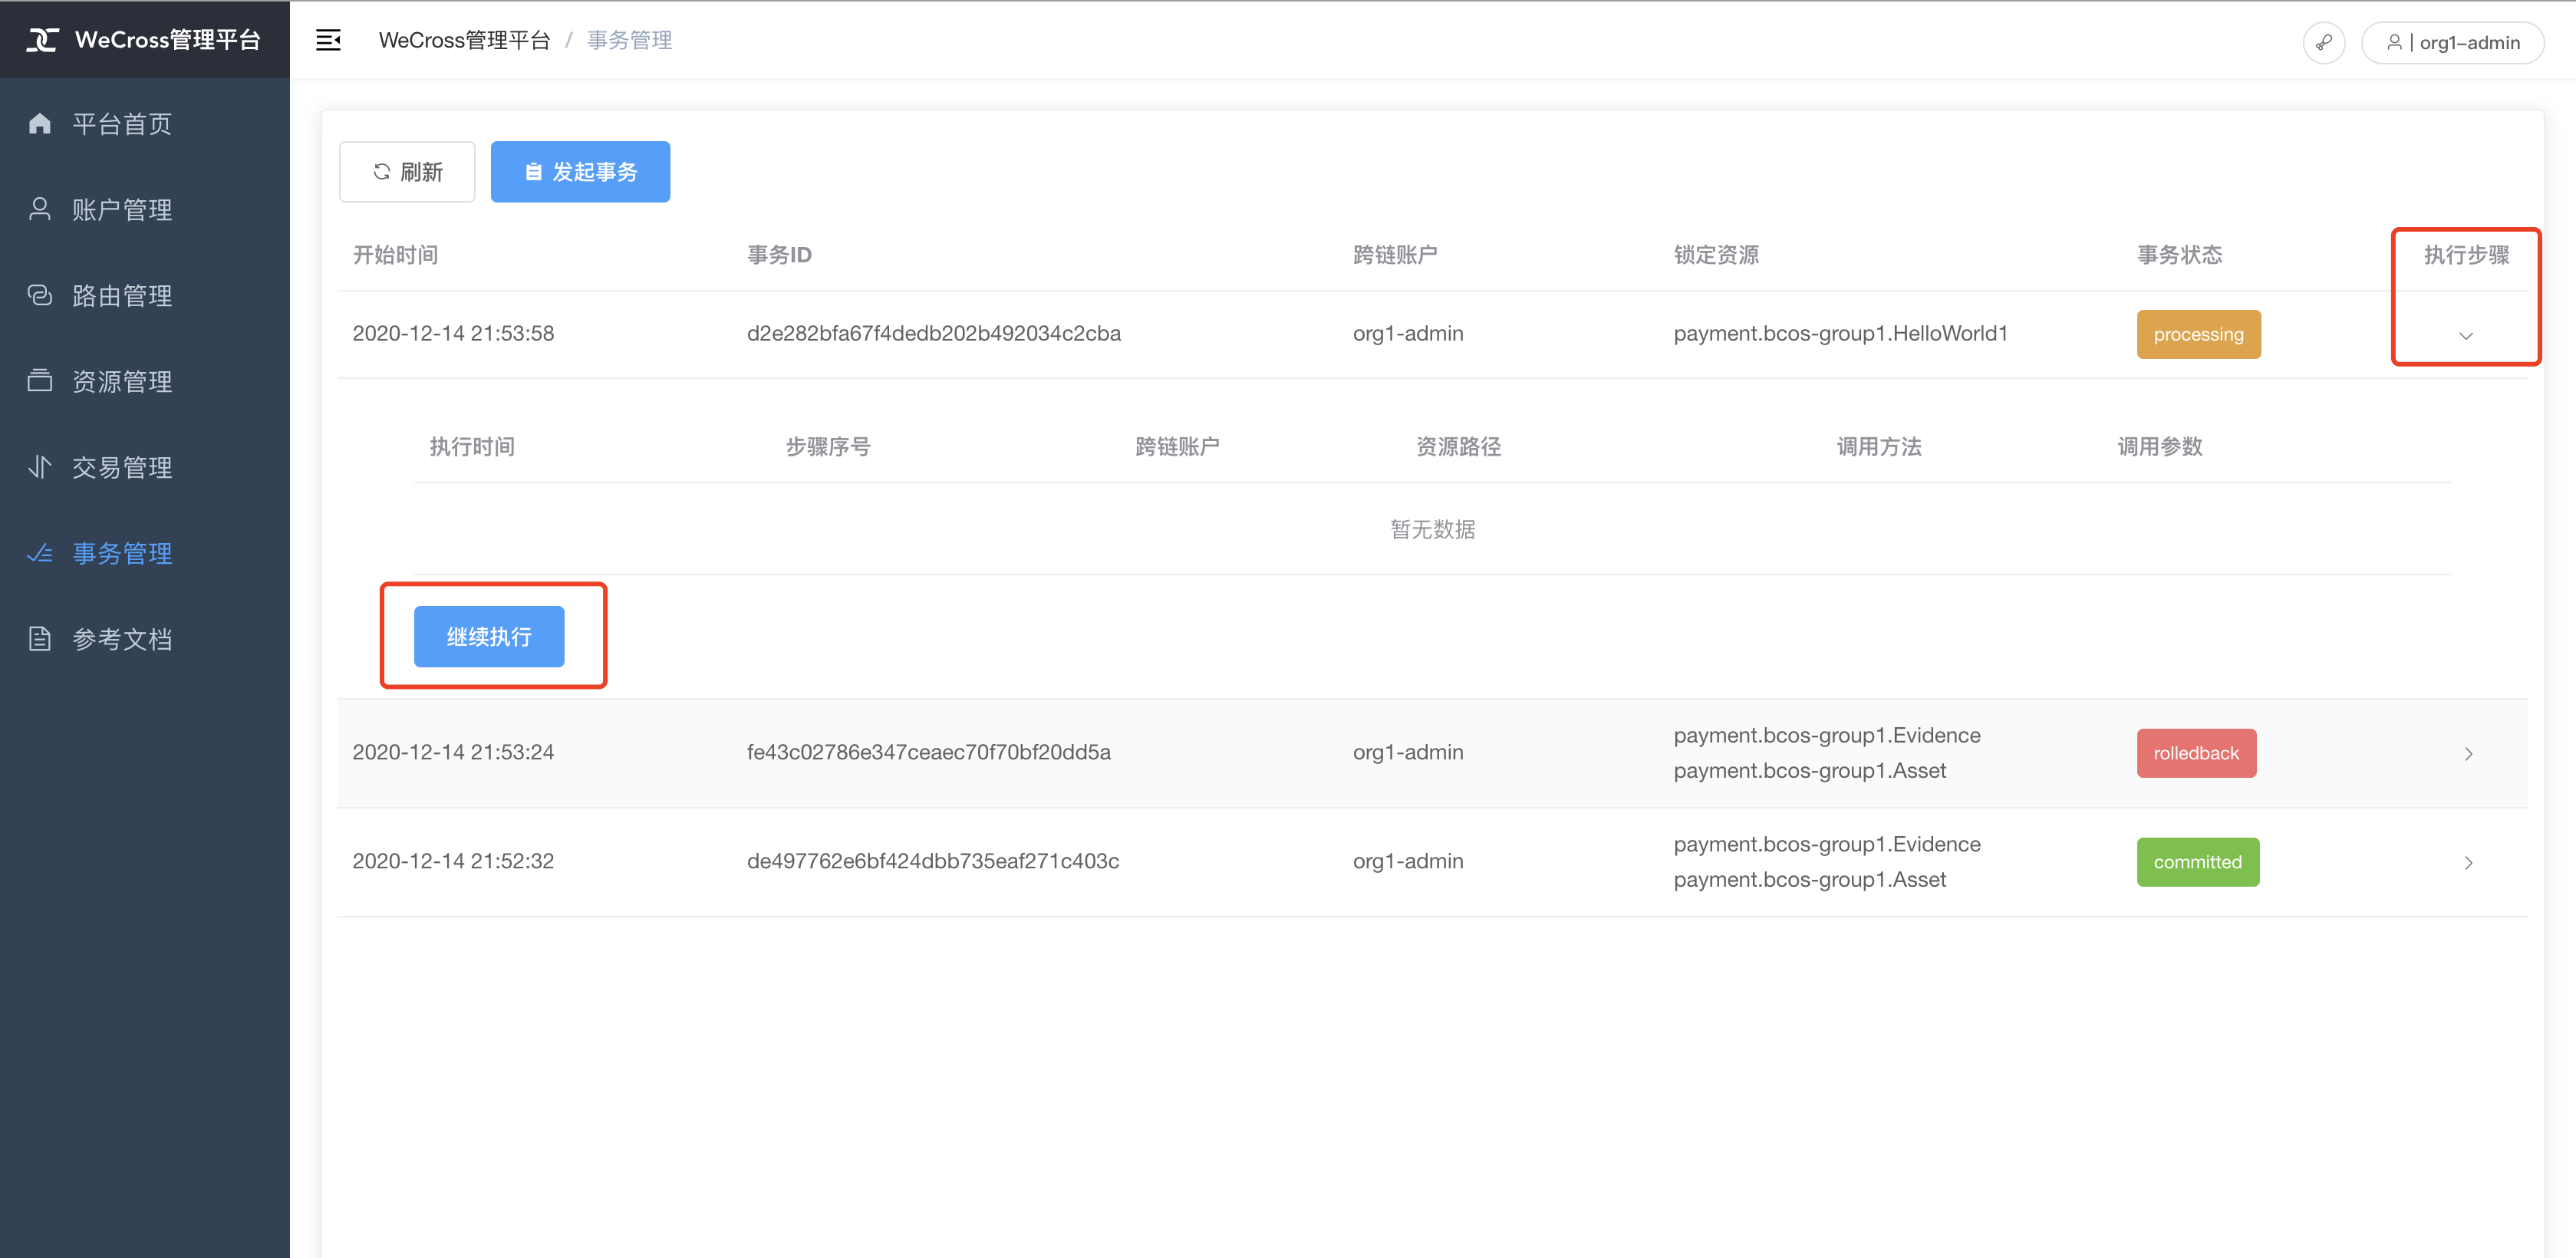The image size is (2576, 1258).
Task: Click the user icon beside 账户管理
Action: 40,209
